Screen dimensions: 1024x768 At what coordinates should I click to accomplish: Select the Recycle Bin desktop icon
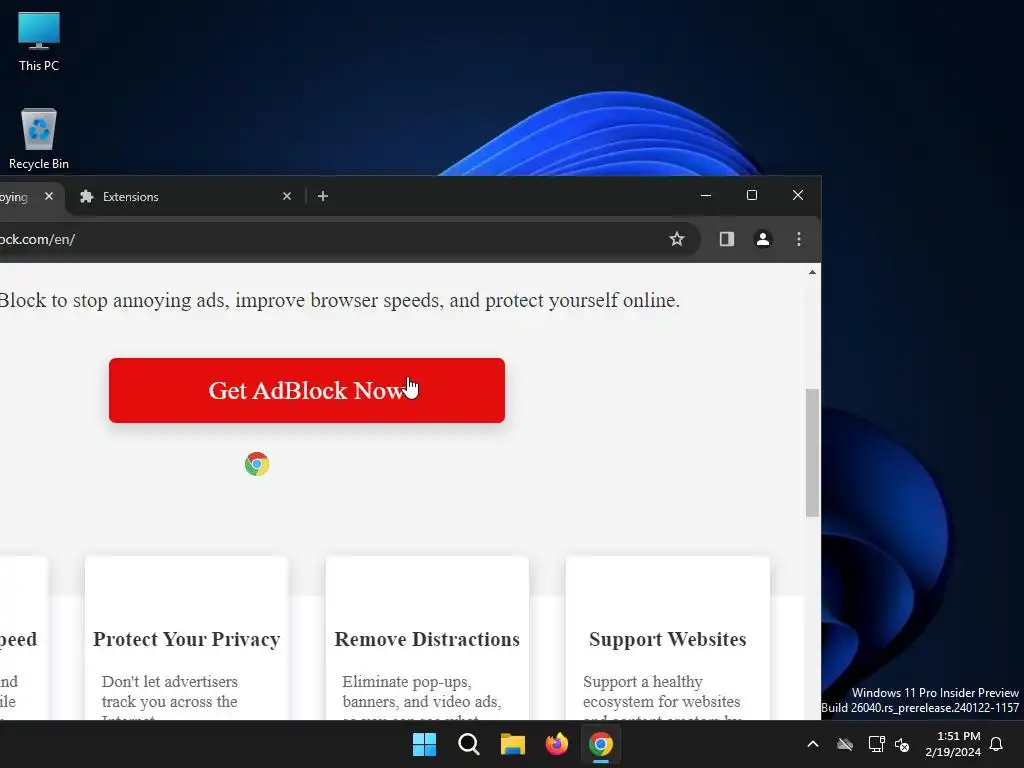[x=39, y=139]
